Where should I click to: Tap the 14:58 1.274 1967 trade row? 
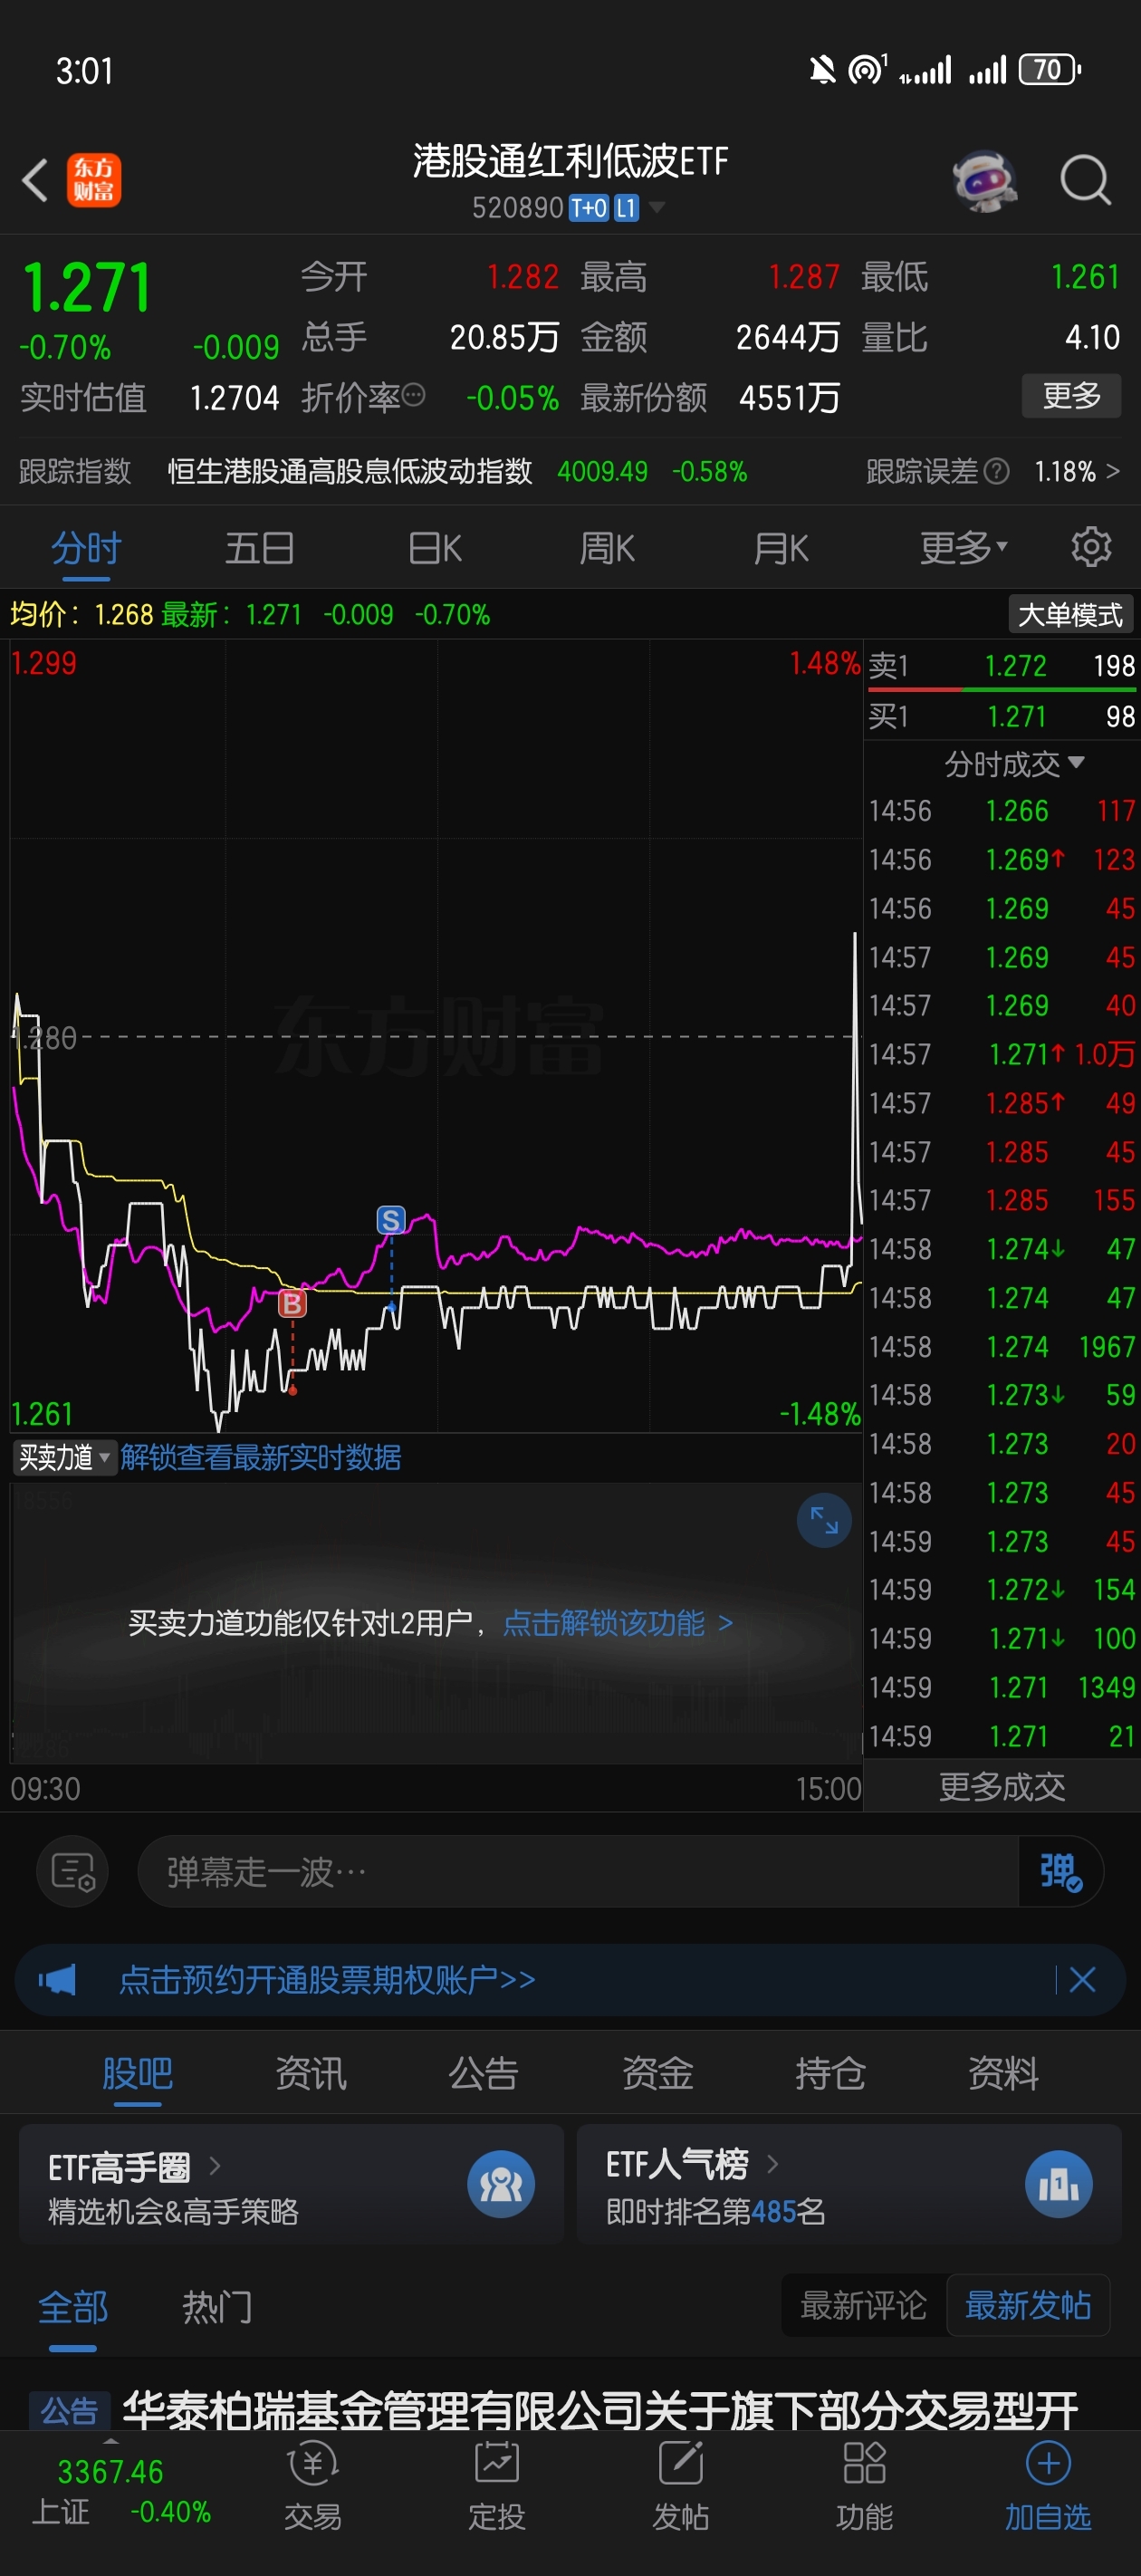pos(1002,1346)
